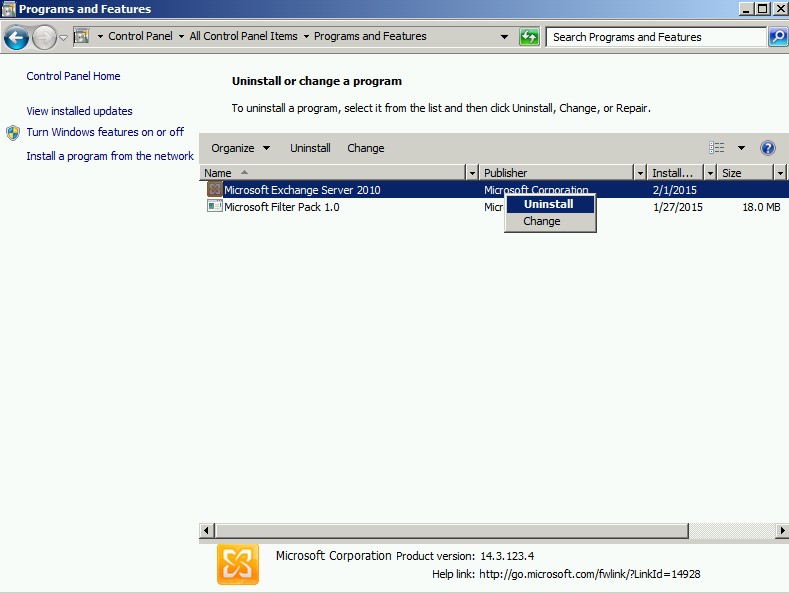Image resolution: width=789 pixels, height=593 pixels.
Task: Open the Name column filter dropdown arrow
Action: [472, 173]
